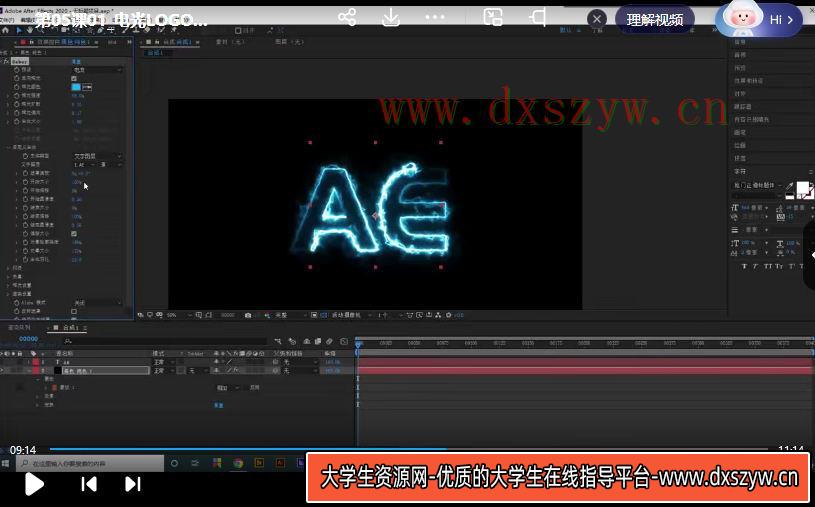This screenshot has width=815, height=507.
Task: Toggle stopwatch for 开始大小 property
Action: (25, 181)
